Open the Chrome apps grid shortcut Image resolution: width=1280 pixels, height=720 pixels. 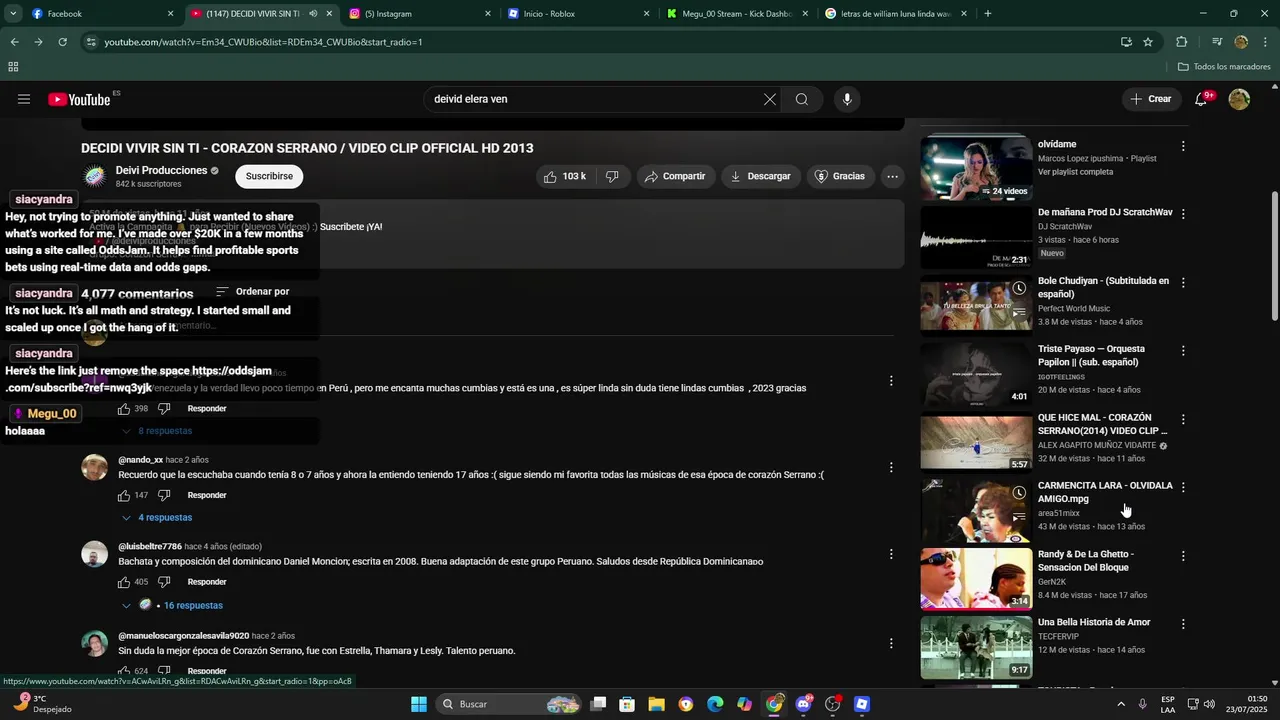coord(13,67)
